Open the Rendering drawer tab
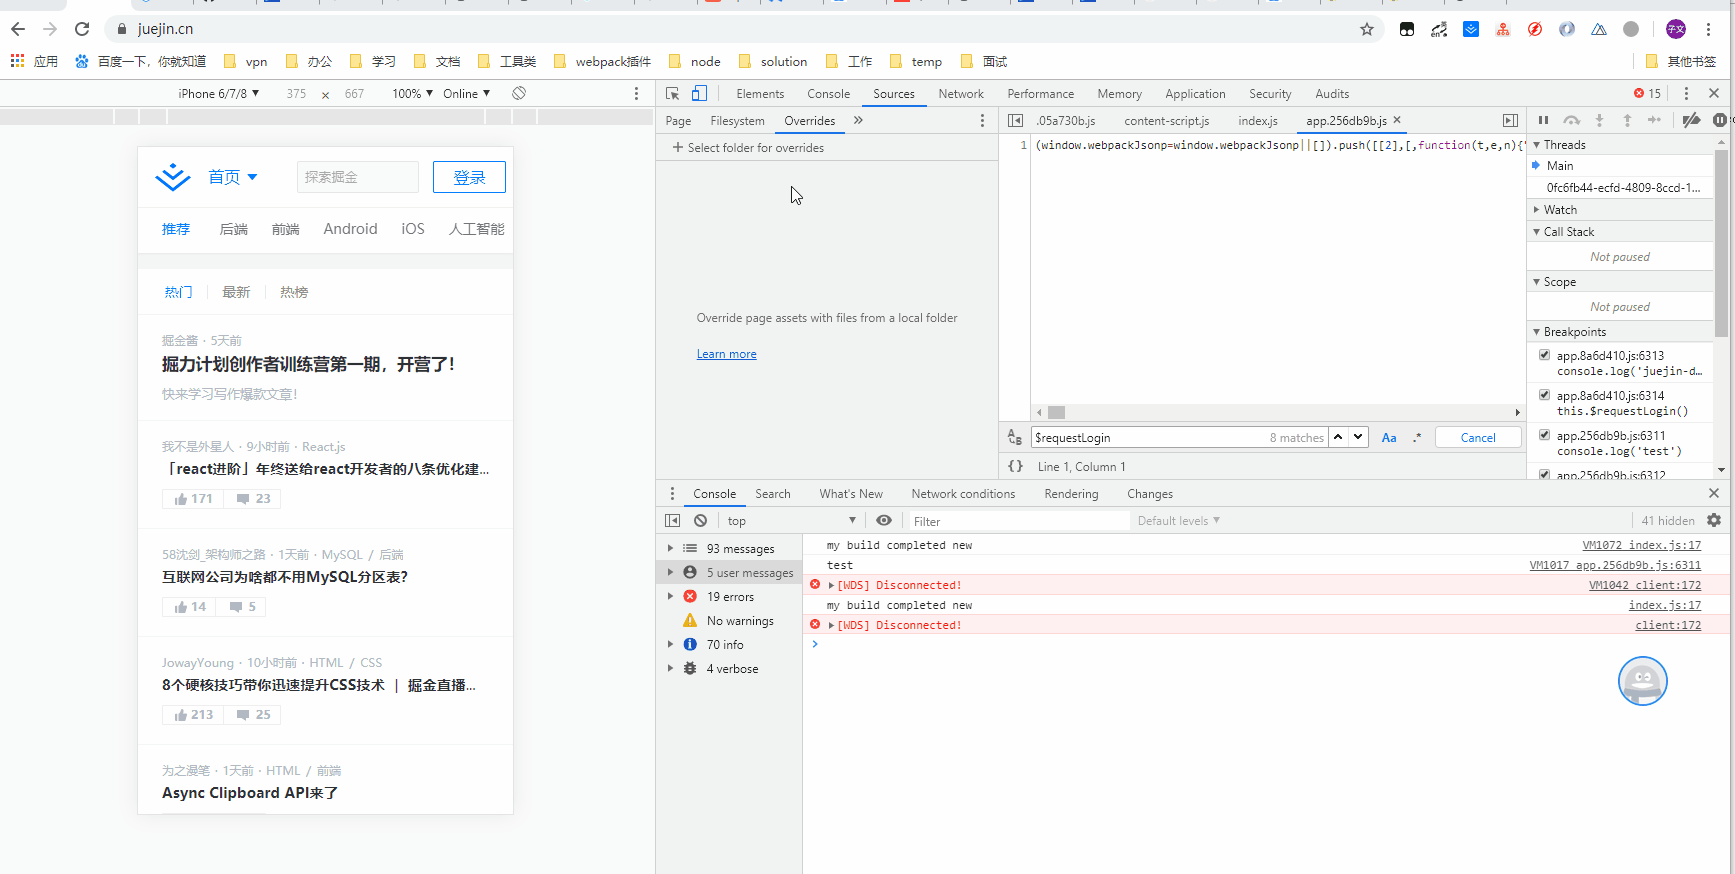 [x=1071, y=493]
